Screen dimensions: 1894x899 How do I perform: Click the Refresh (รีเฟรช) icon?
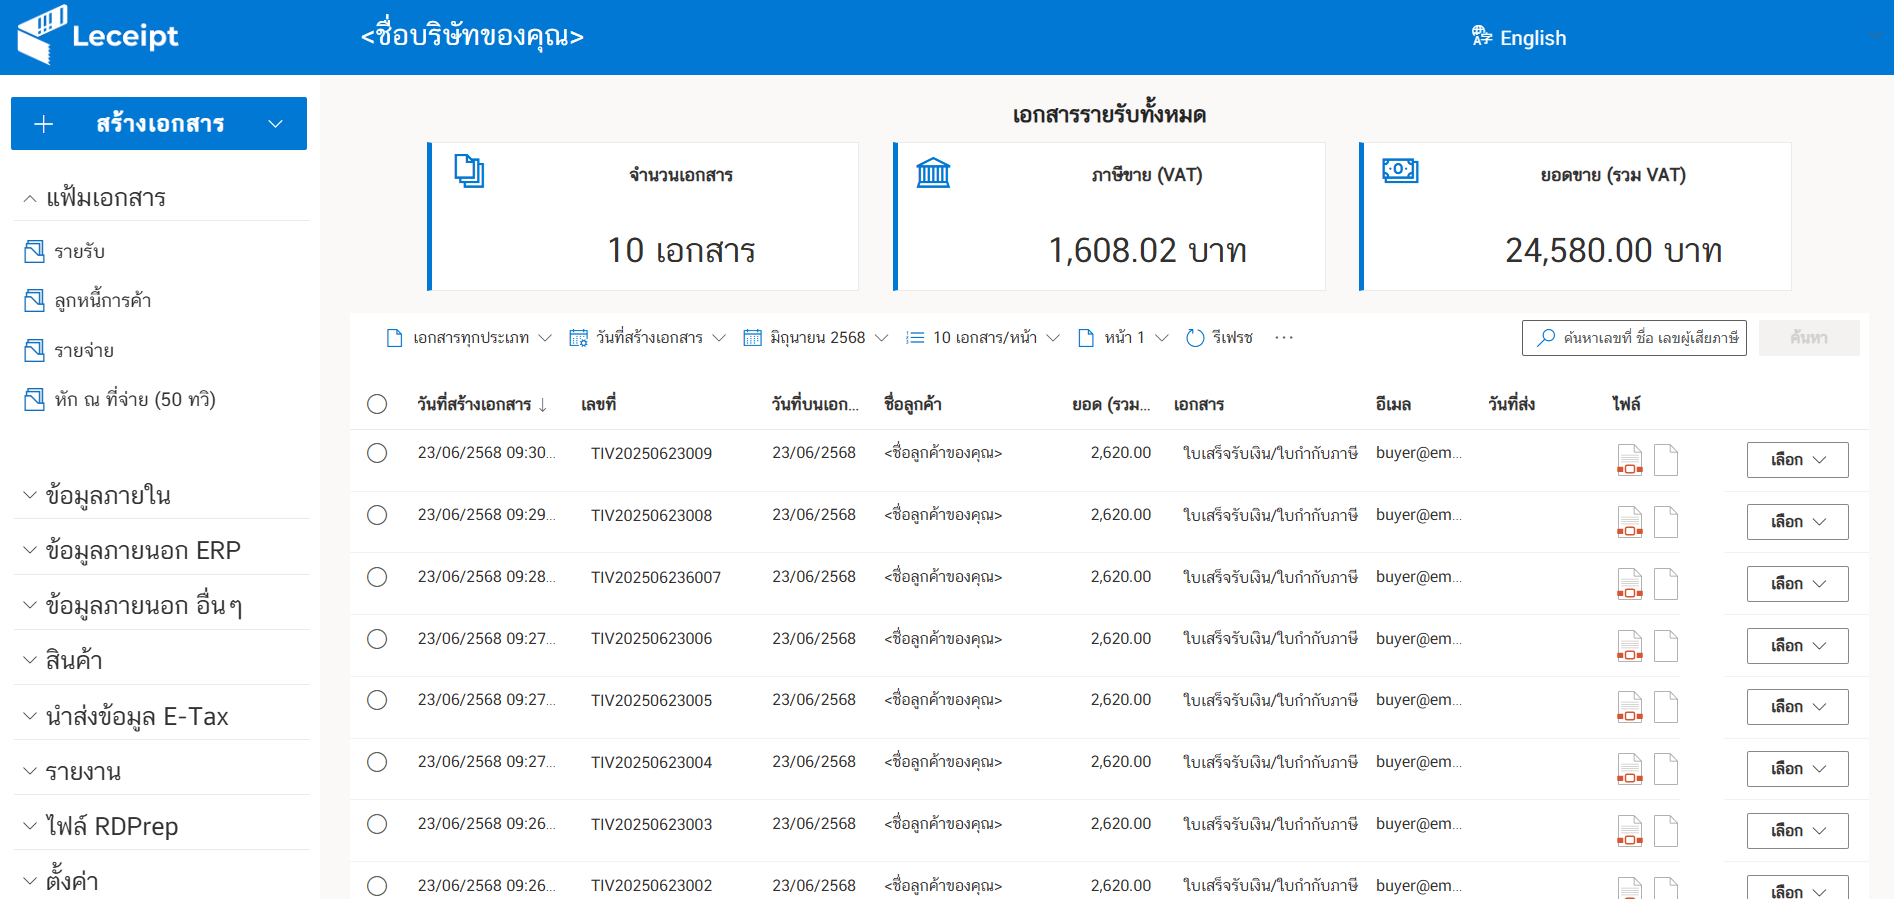tap(1195, 338)
